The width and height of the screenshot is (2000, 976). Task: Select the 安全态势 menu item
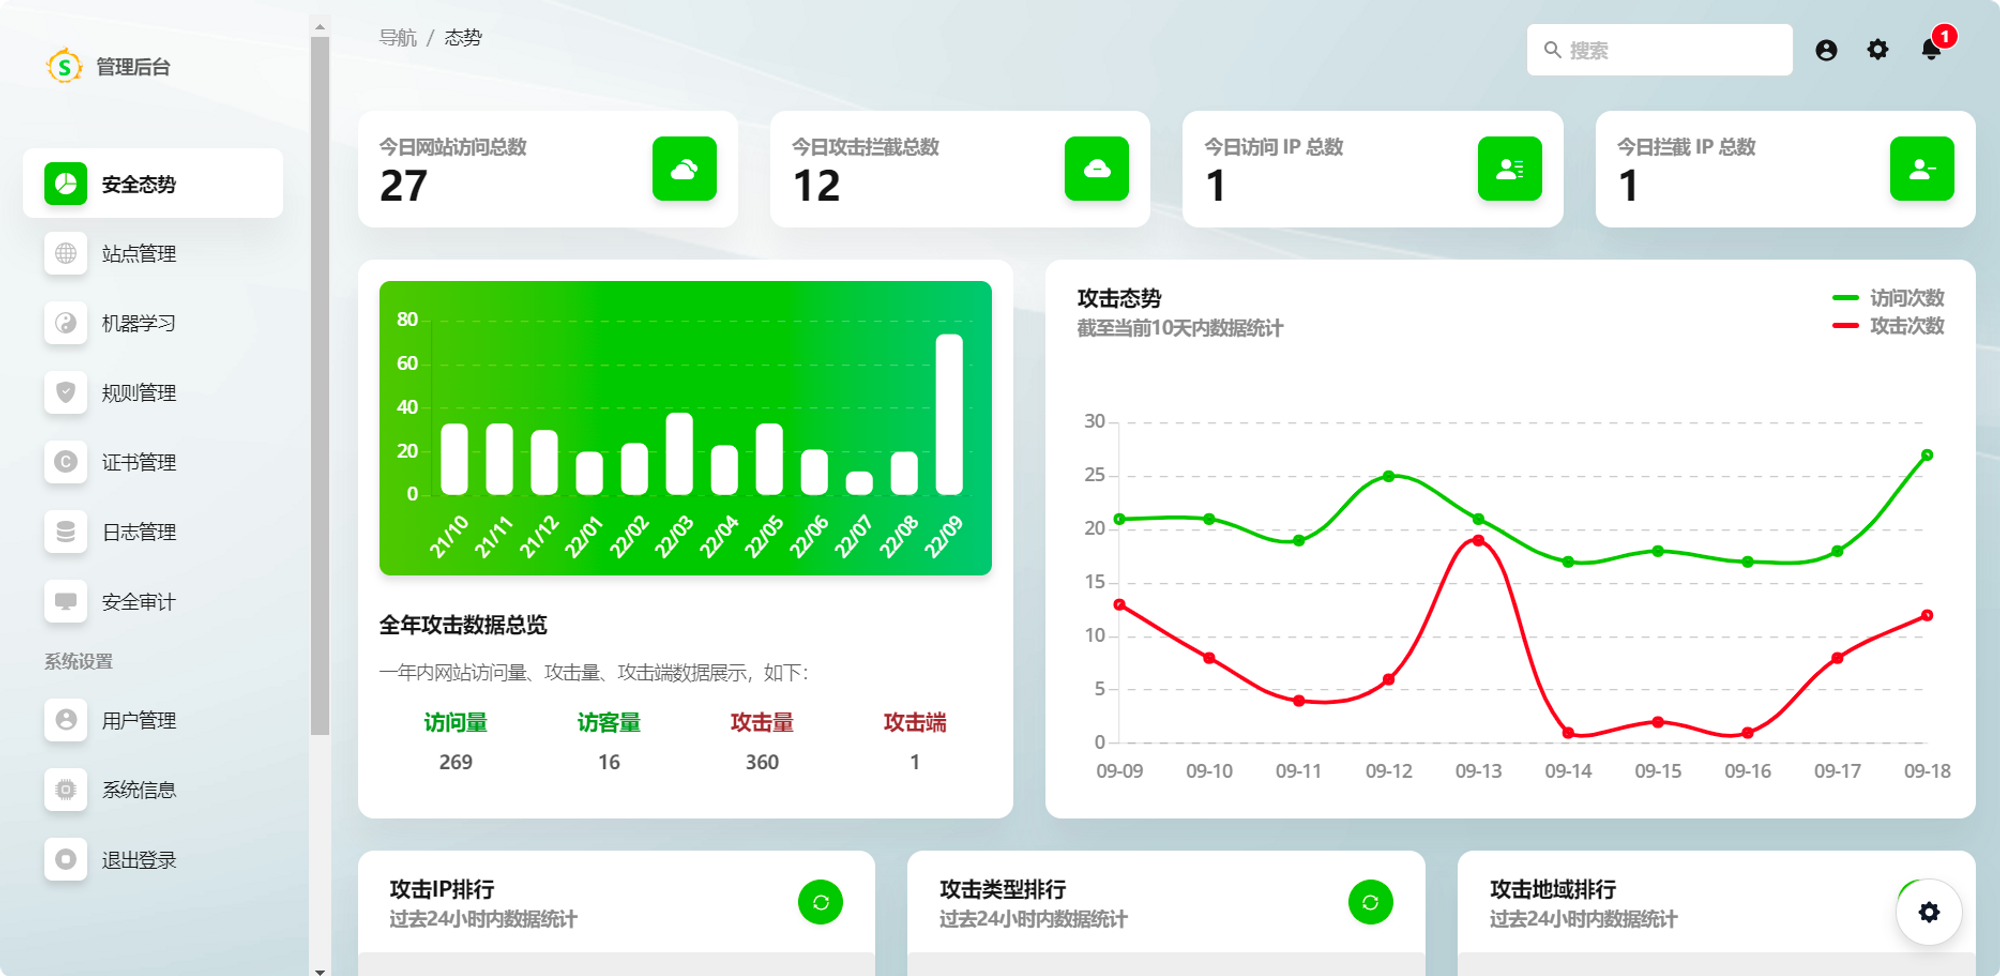[x=153, y=183]
